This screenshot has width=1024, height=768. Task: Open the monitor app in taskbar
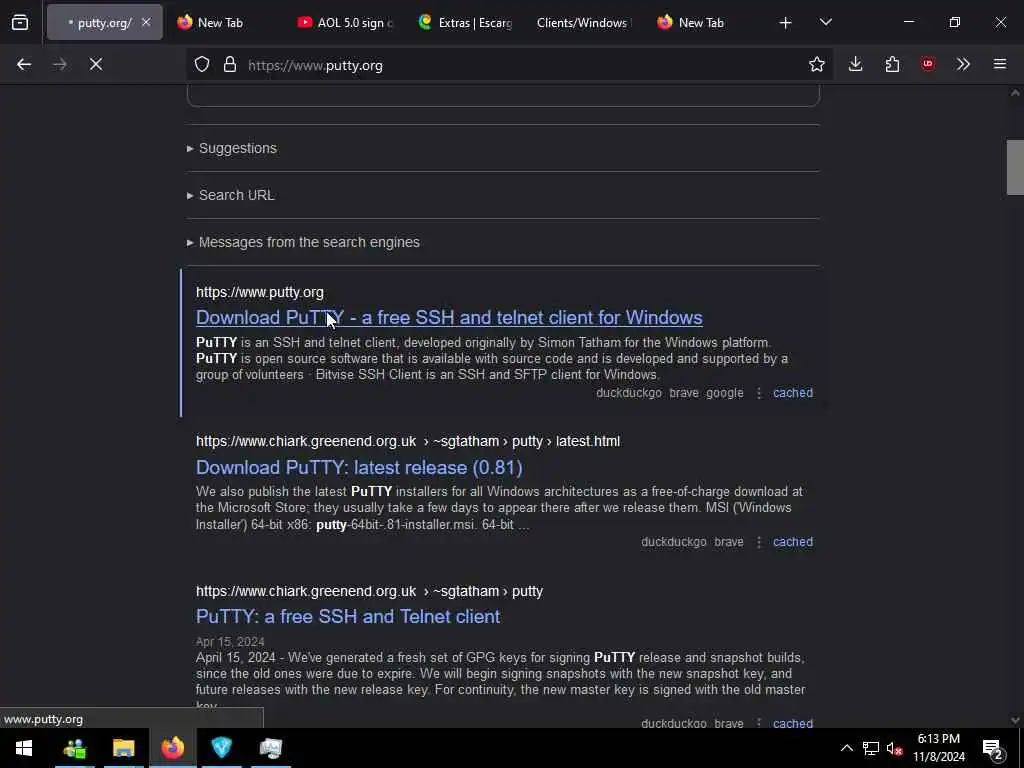(x=270, y=748)
